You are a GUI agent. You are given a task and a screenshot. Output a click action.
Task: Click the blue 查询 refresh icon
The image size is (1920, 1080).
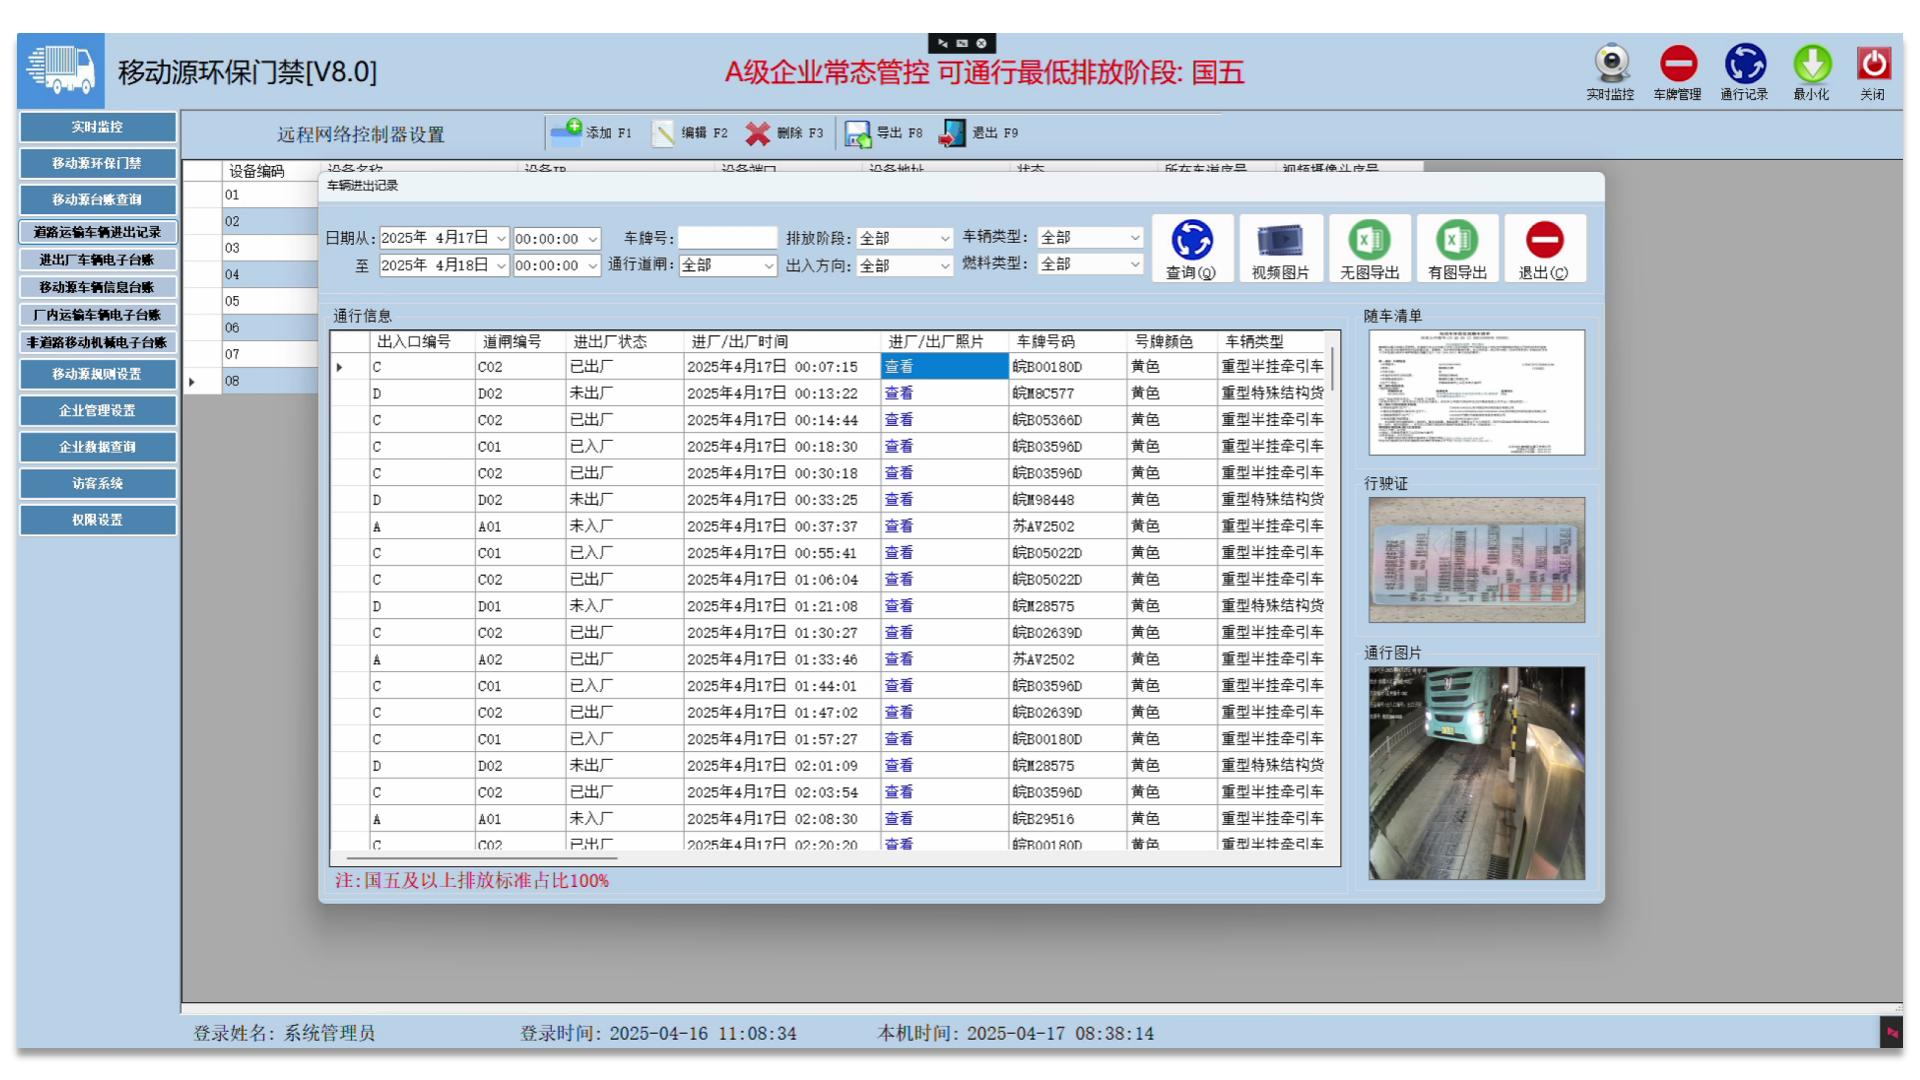click(x=1192, y=240)
